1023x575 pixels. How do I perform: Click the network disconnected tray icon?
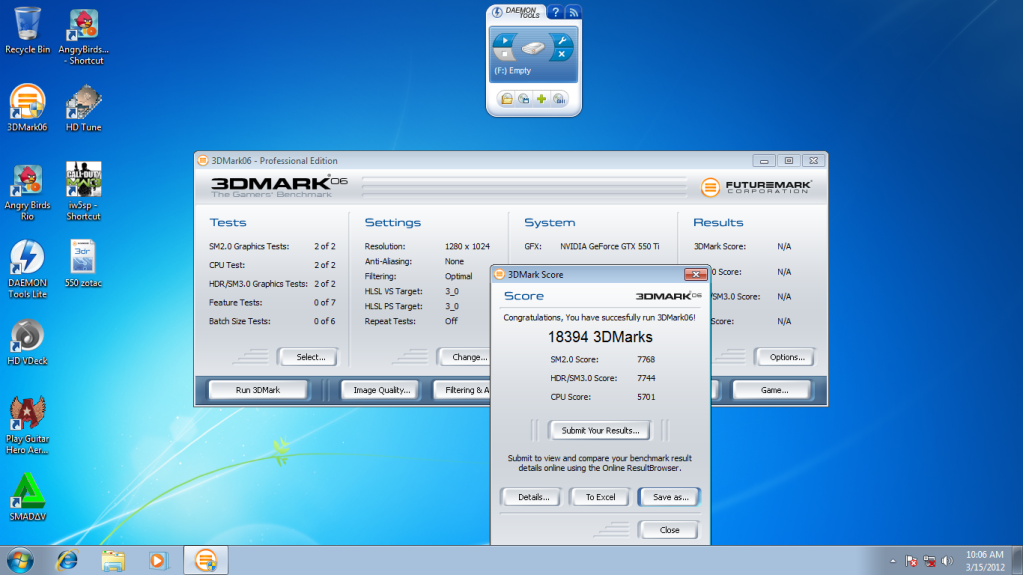(x=930, y=561)
